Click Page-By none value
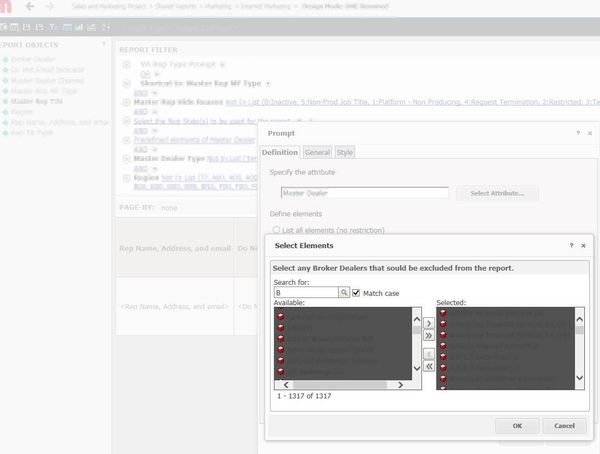 (169, 208)
